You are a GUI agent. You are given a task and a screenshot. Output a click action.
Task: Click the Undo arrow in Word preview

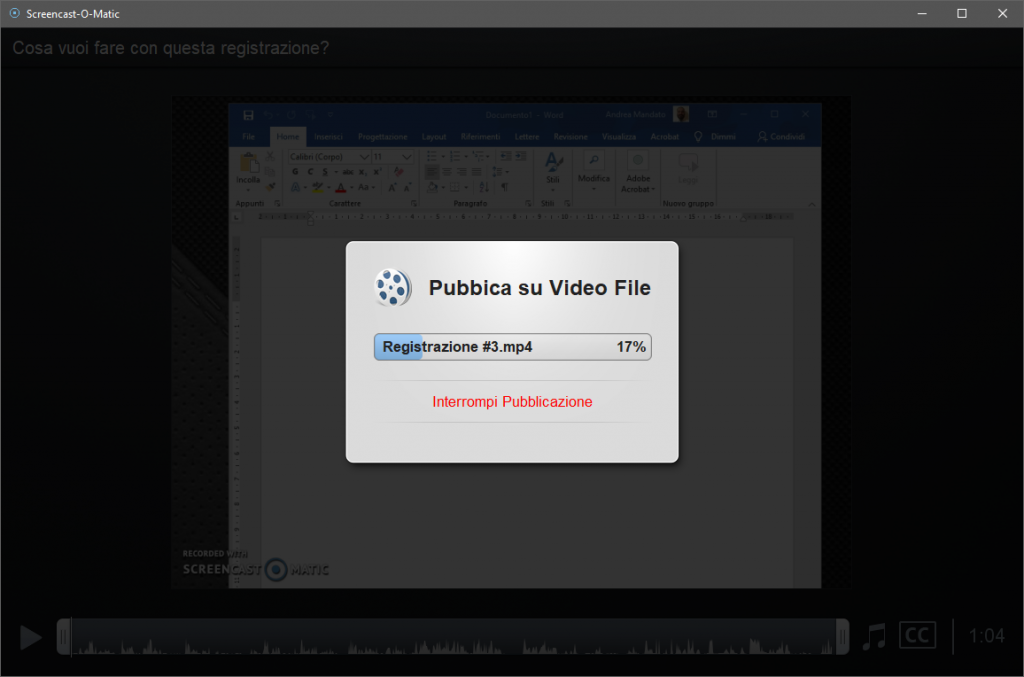coord(268,115)
